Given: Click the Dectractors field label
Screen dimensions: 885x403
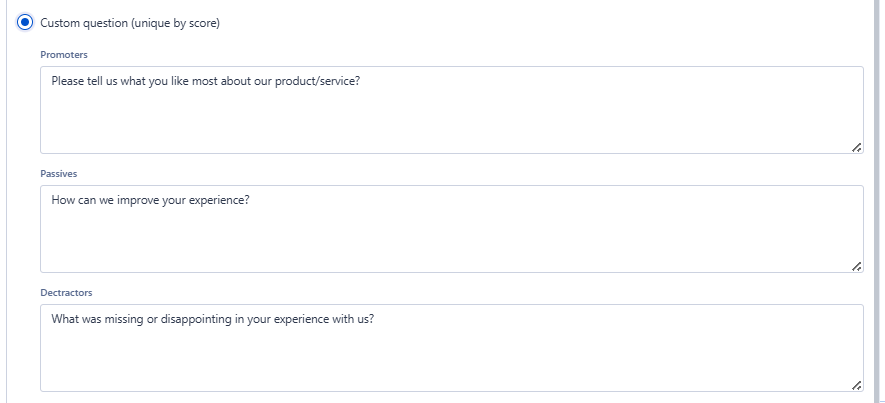Looking at the screenshot, I should pos(66,292).
